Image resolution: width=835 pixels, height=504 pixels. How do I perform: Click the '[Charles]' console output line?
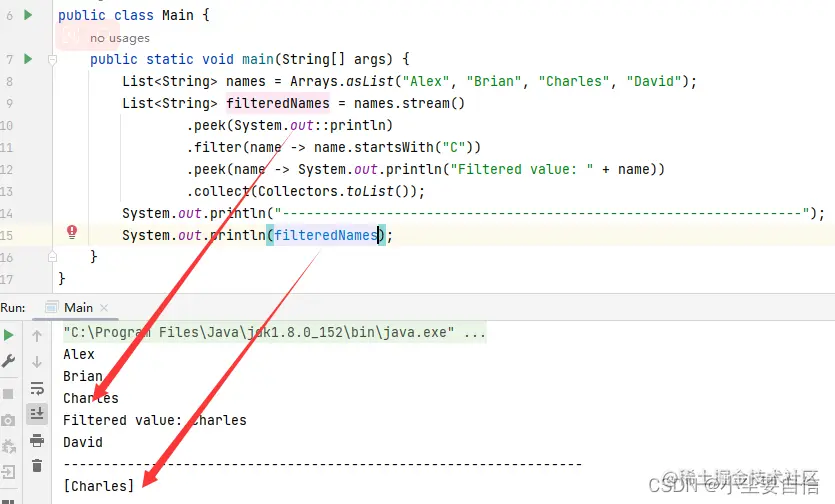(99, 486)
